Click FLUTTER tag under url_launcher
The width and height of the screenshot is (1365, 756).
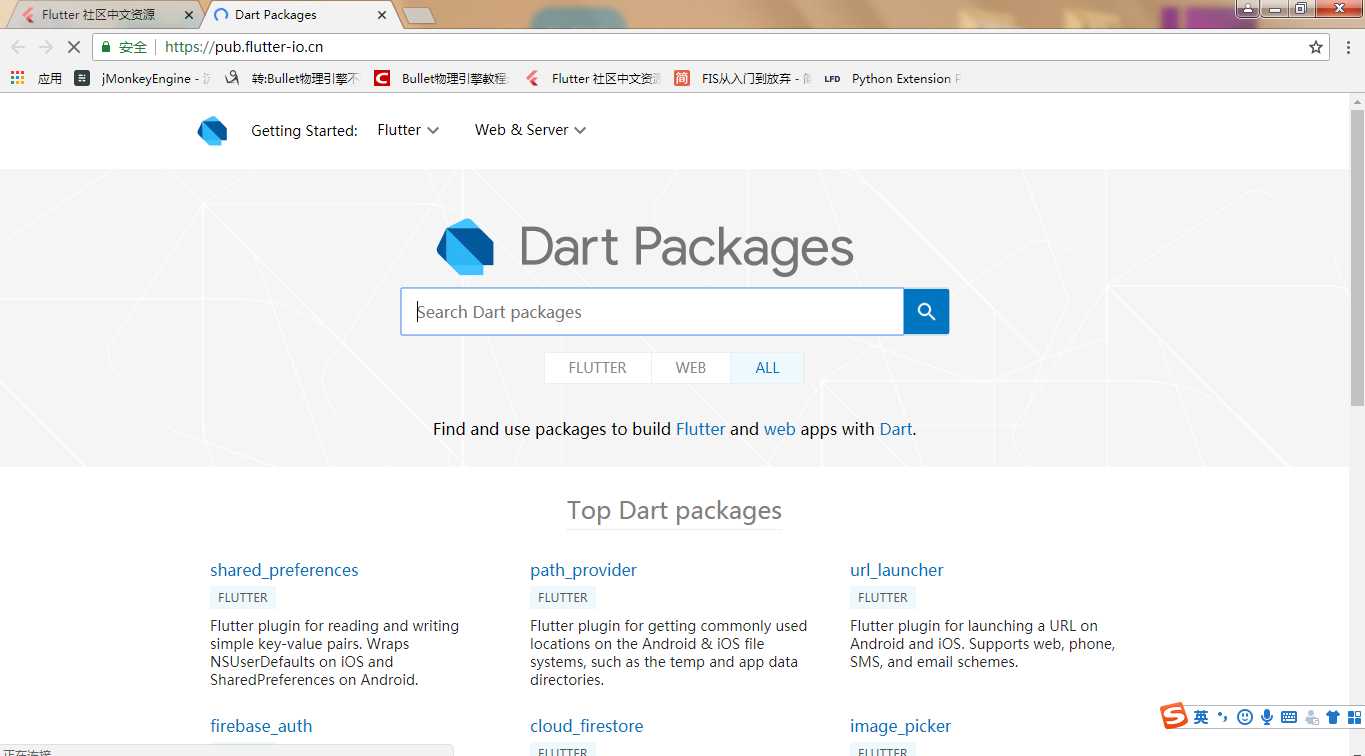(883, 598)
